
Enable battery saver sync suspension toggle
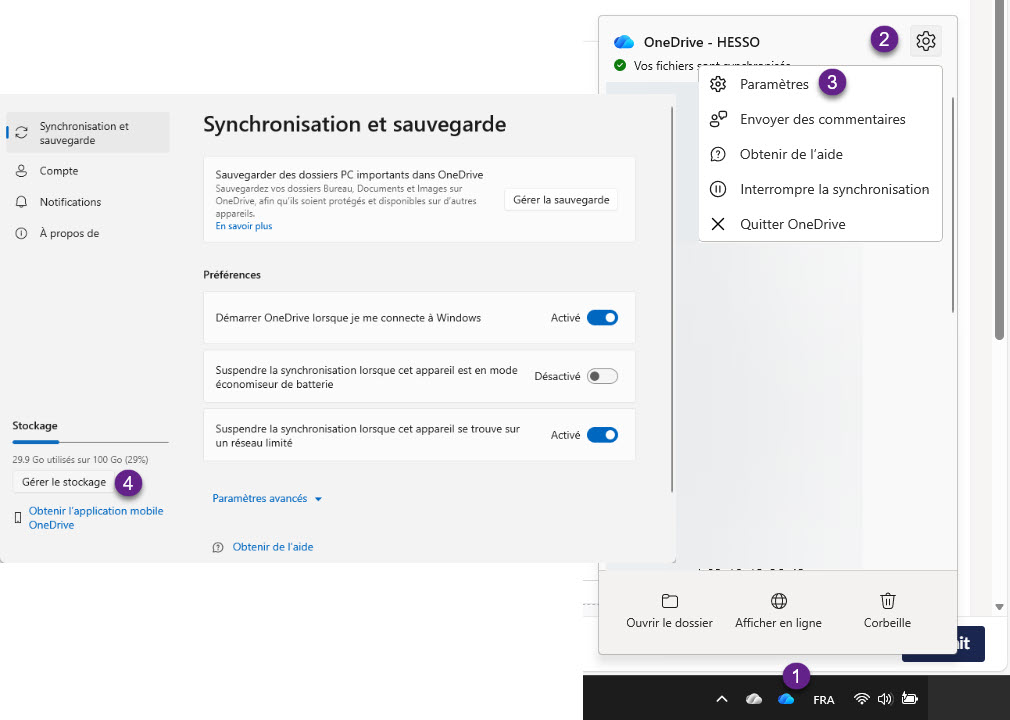coord(602,376)
